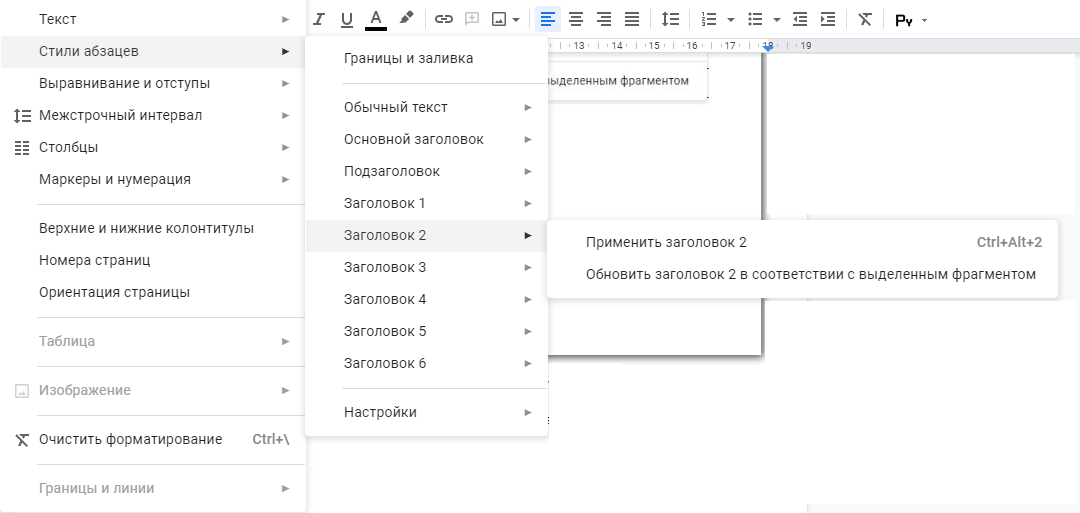Open the text color picker
This screenshot has height=513, width=1080.
click(x=376, y=19)
